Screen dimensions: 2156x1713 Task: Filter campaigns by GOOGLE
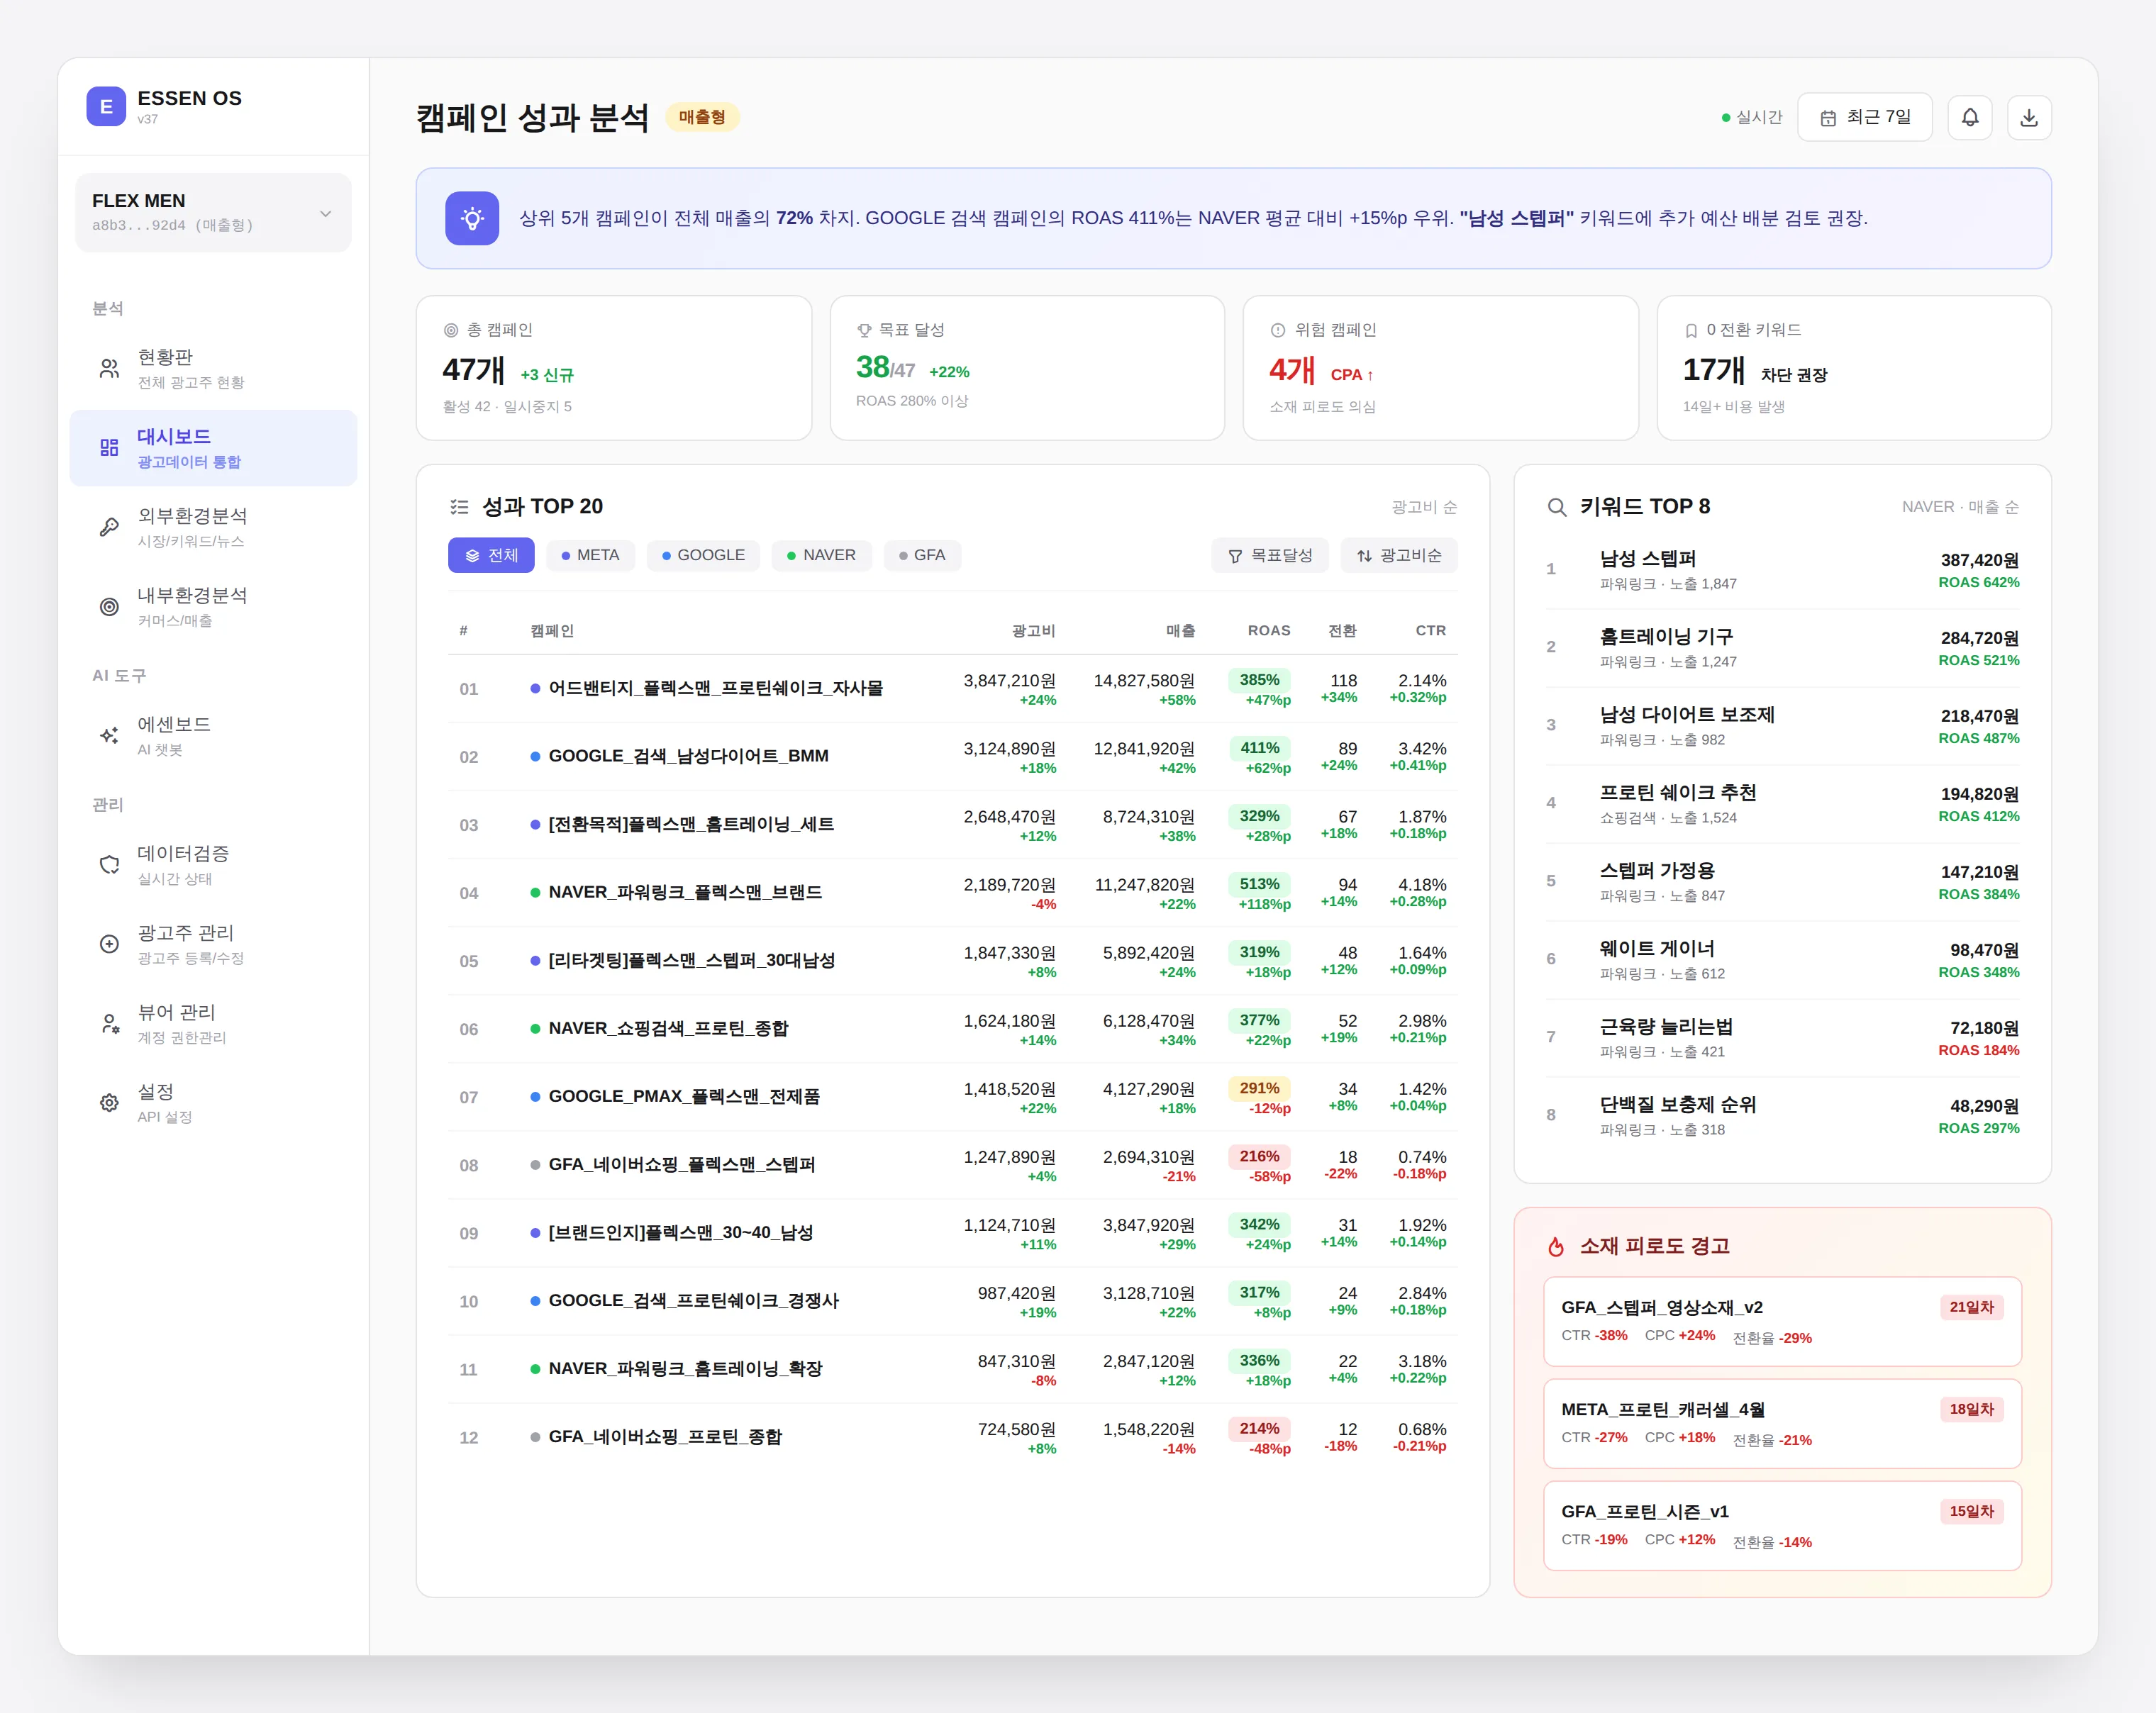click(703, 555)
